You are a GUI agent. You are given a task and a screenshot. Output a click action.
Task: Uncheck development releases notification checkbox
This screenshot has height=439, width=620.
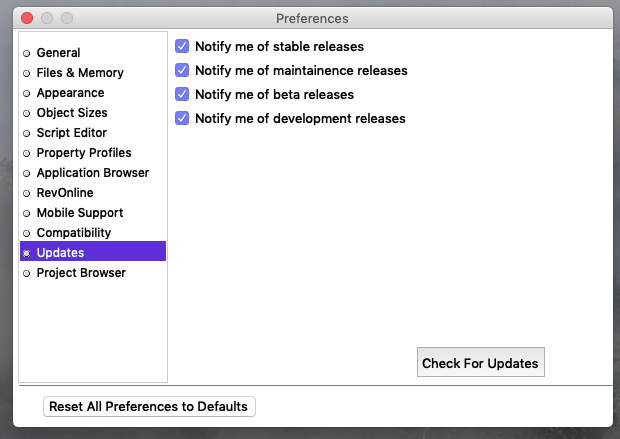(x=182, y=118)
